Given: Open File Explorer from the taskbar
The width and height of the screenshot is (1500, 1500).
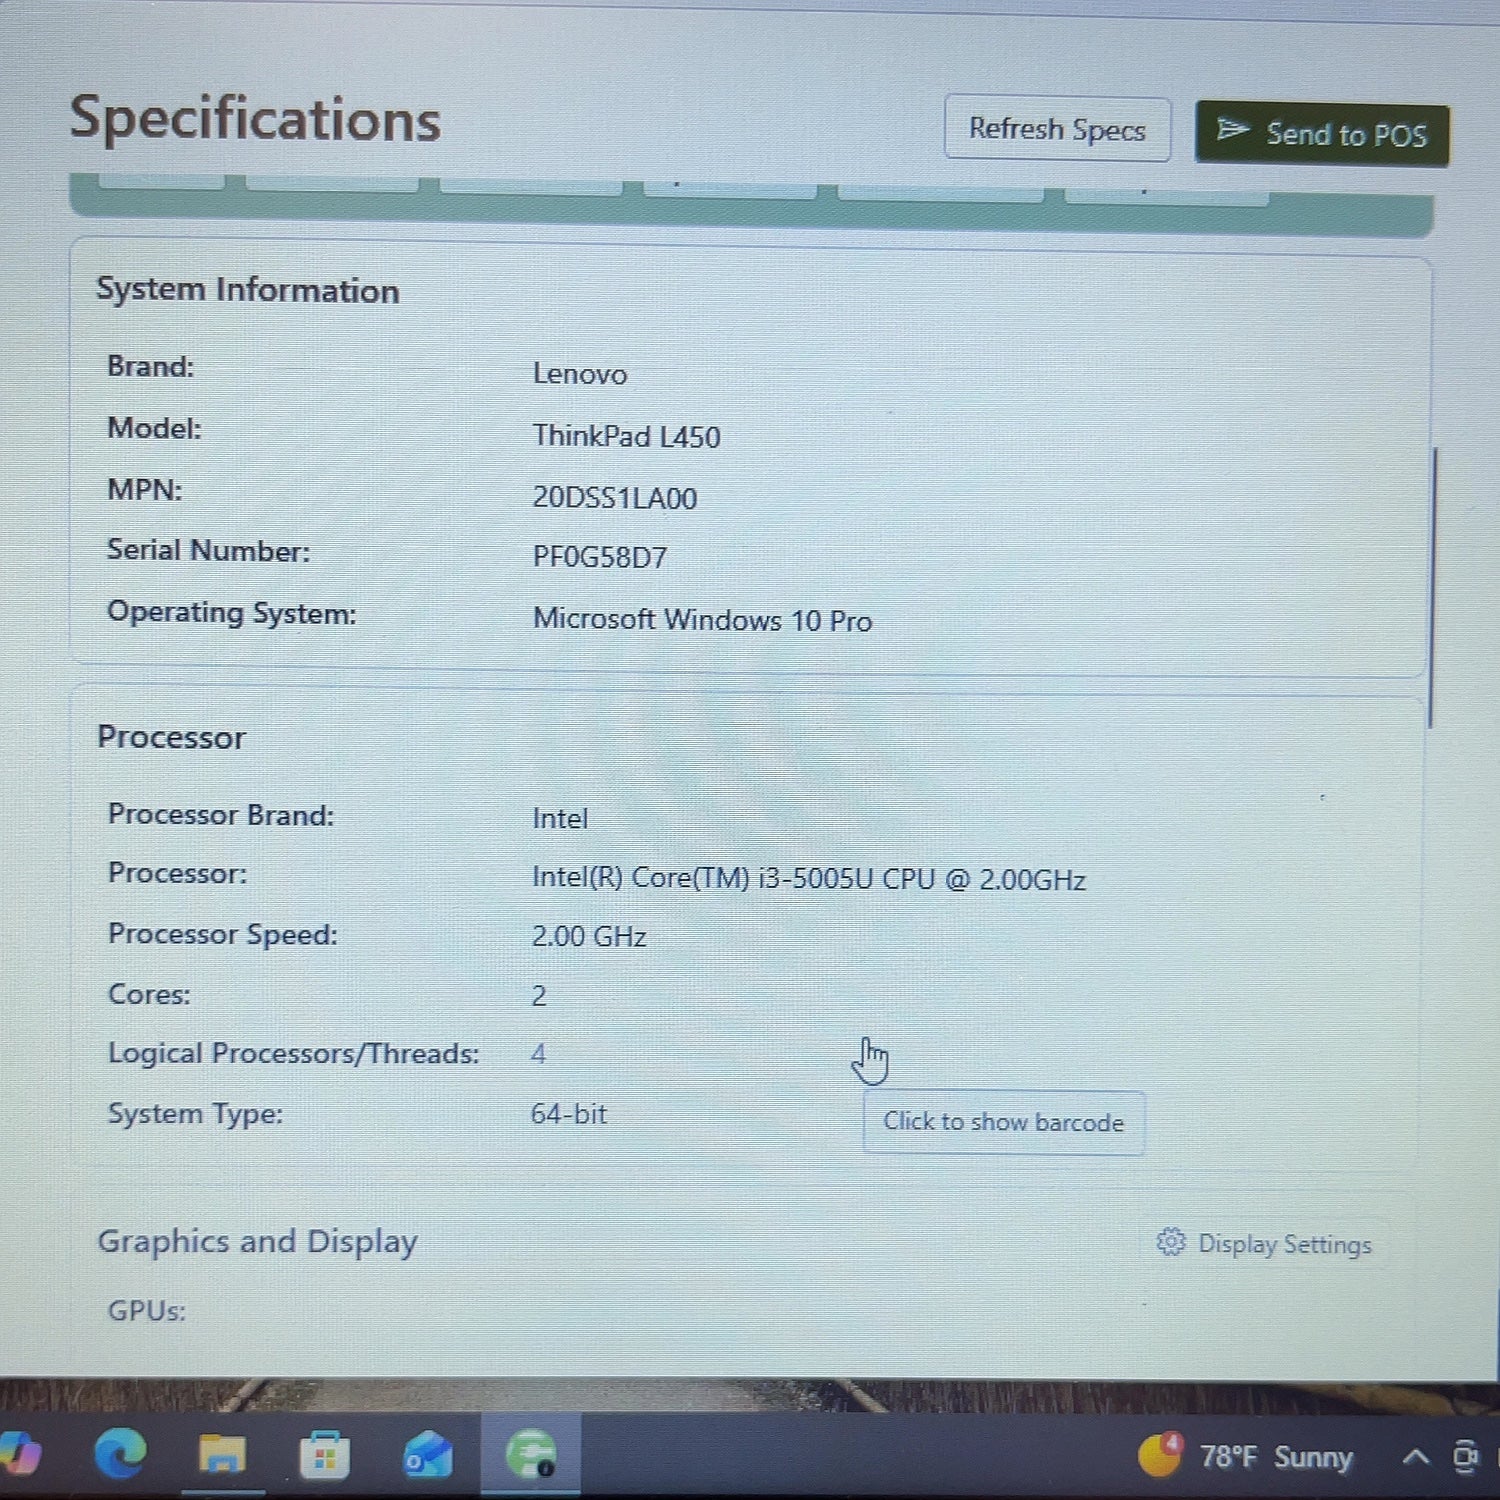Looking at the screenshot, I should (x=222, y=1454).
